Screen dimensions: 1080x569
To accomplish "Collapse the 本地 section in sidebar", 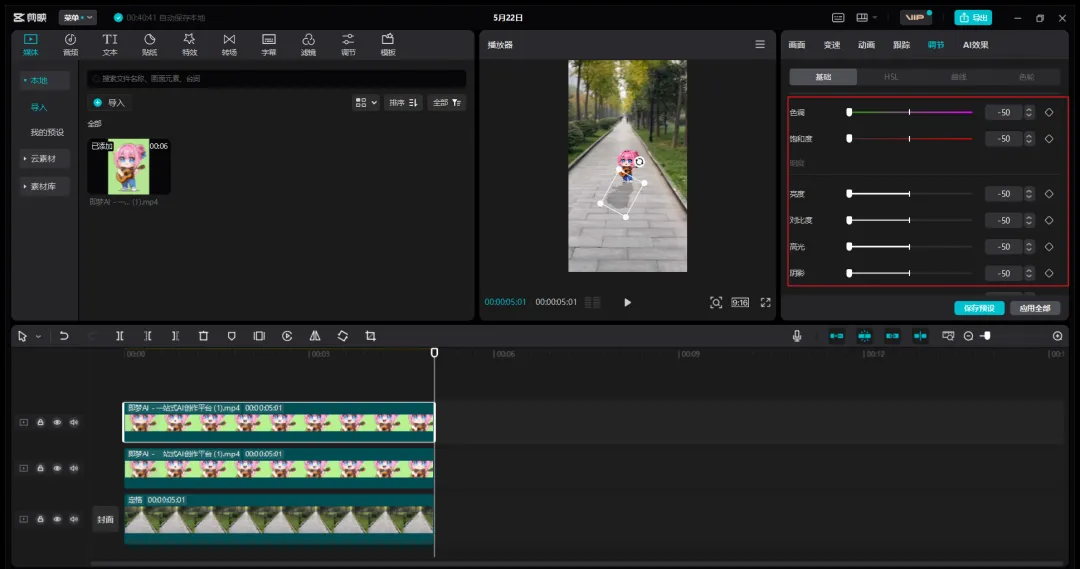I will coord(44,81).
